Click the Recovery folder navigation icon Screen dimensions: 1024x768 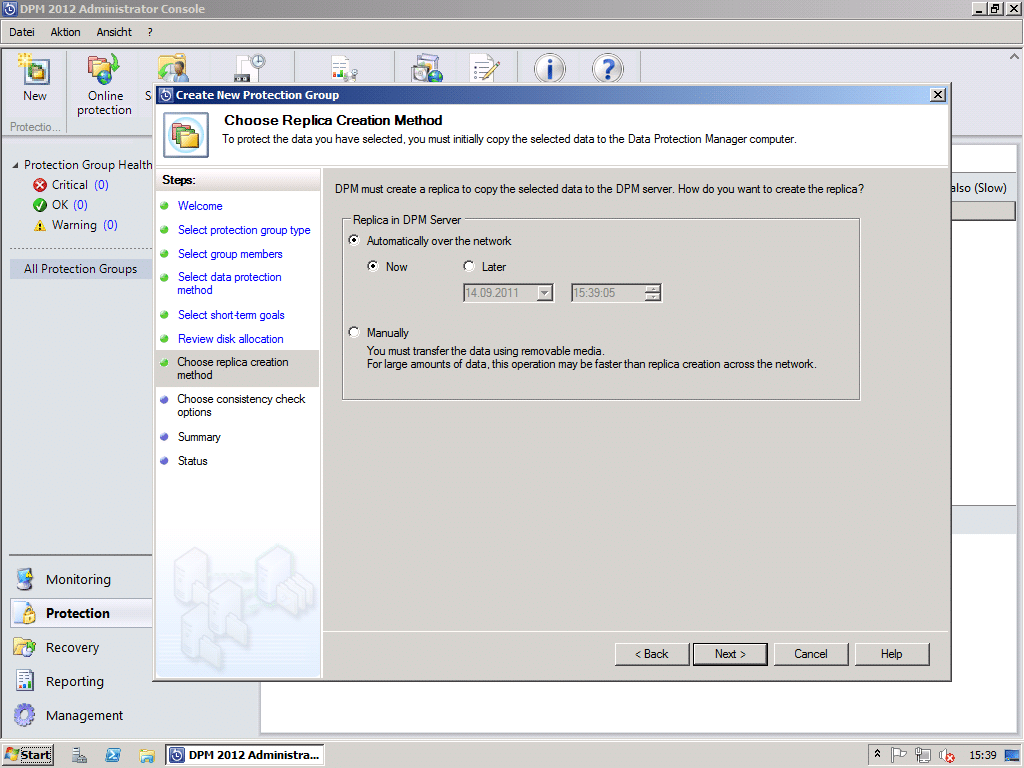[x=25, y=647]
